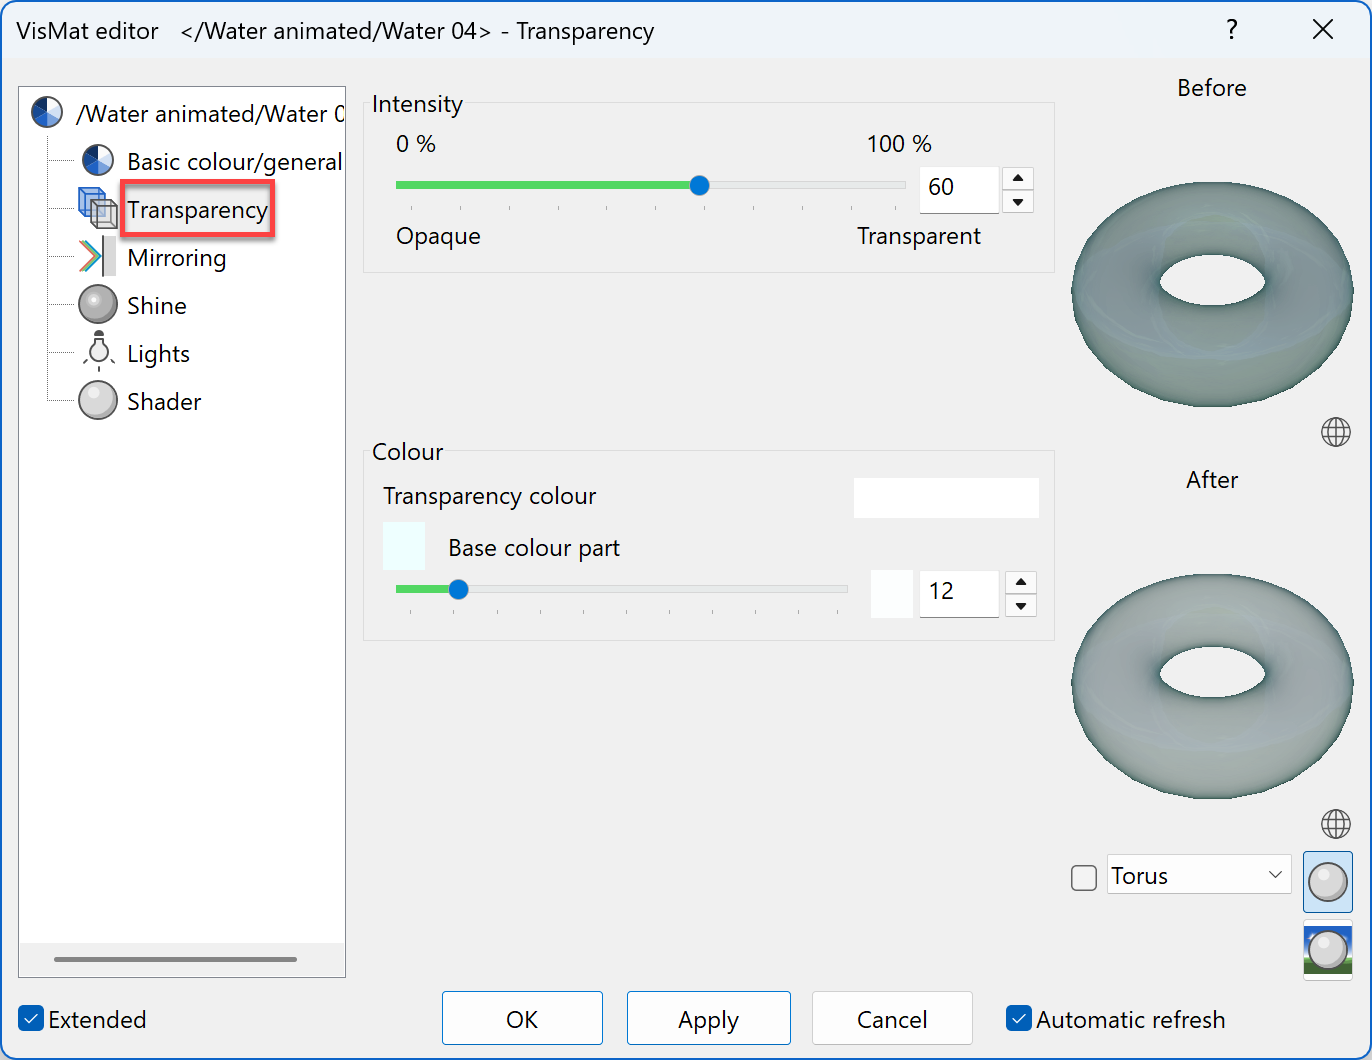Click the grassy background preview thumbnail
The width and height of the screenshot is (1372, 1060).
(1327, 950)
